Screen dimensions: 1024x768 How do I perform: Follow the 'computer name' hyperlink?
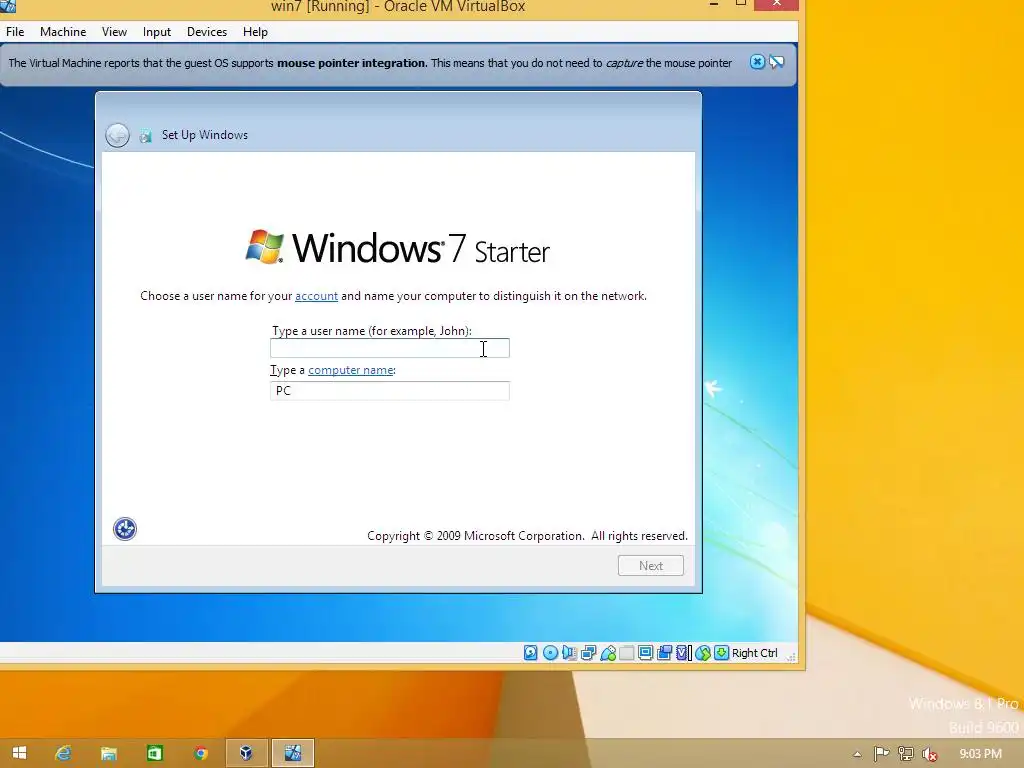[351, 370]
